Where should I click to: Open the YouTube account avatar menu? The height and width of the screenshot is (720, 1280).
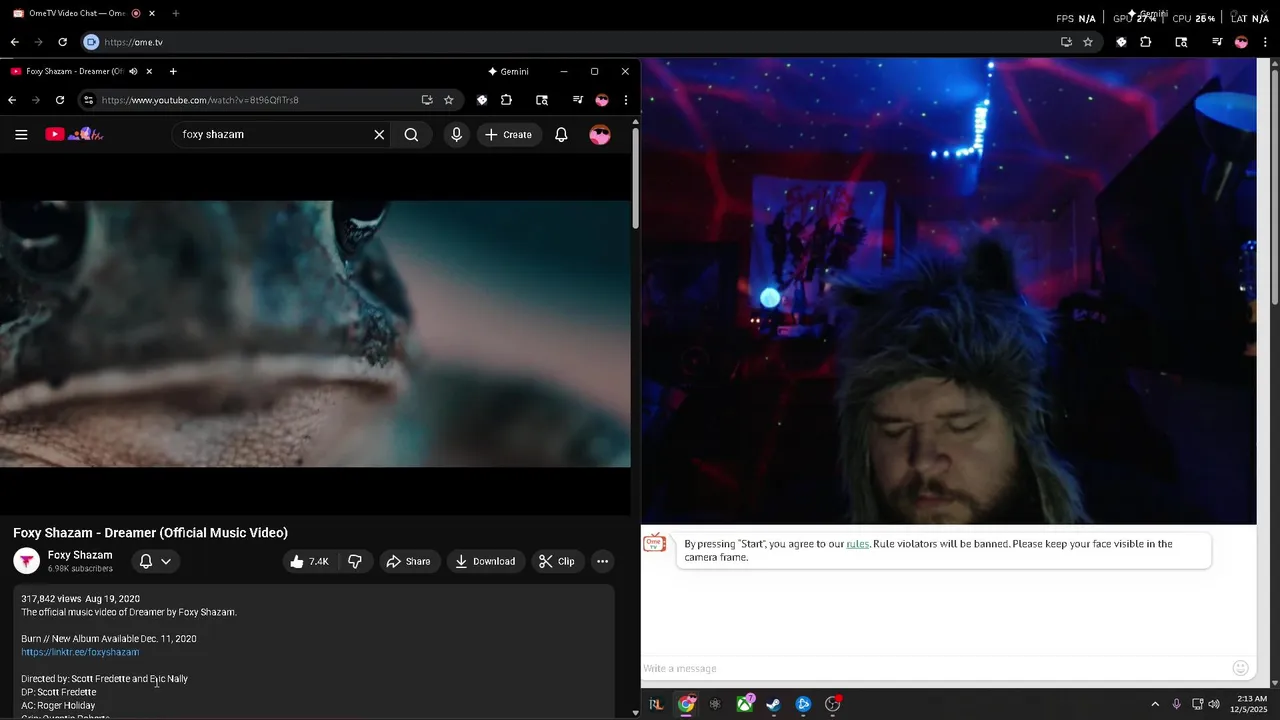(x=600, y=135)
